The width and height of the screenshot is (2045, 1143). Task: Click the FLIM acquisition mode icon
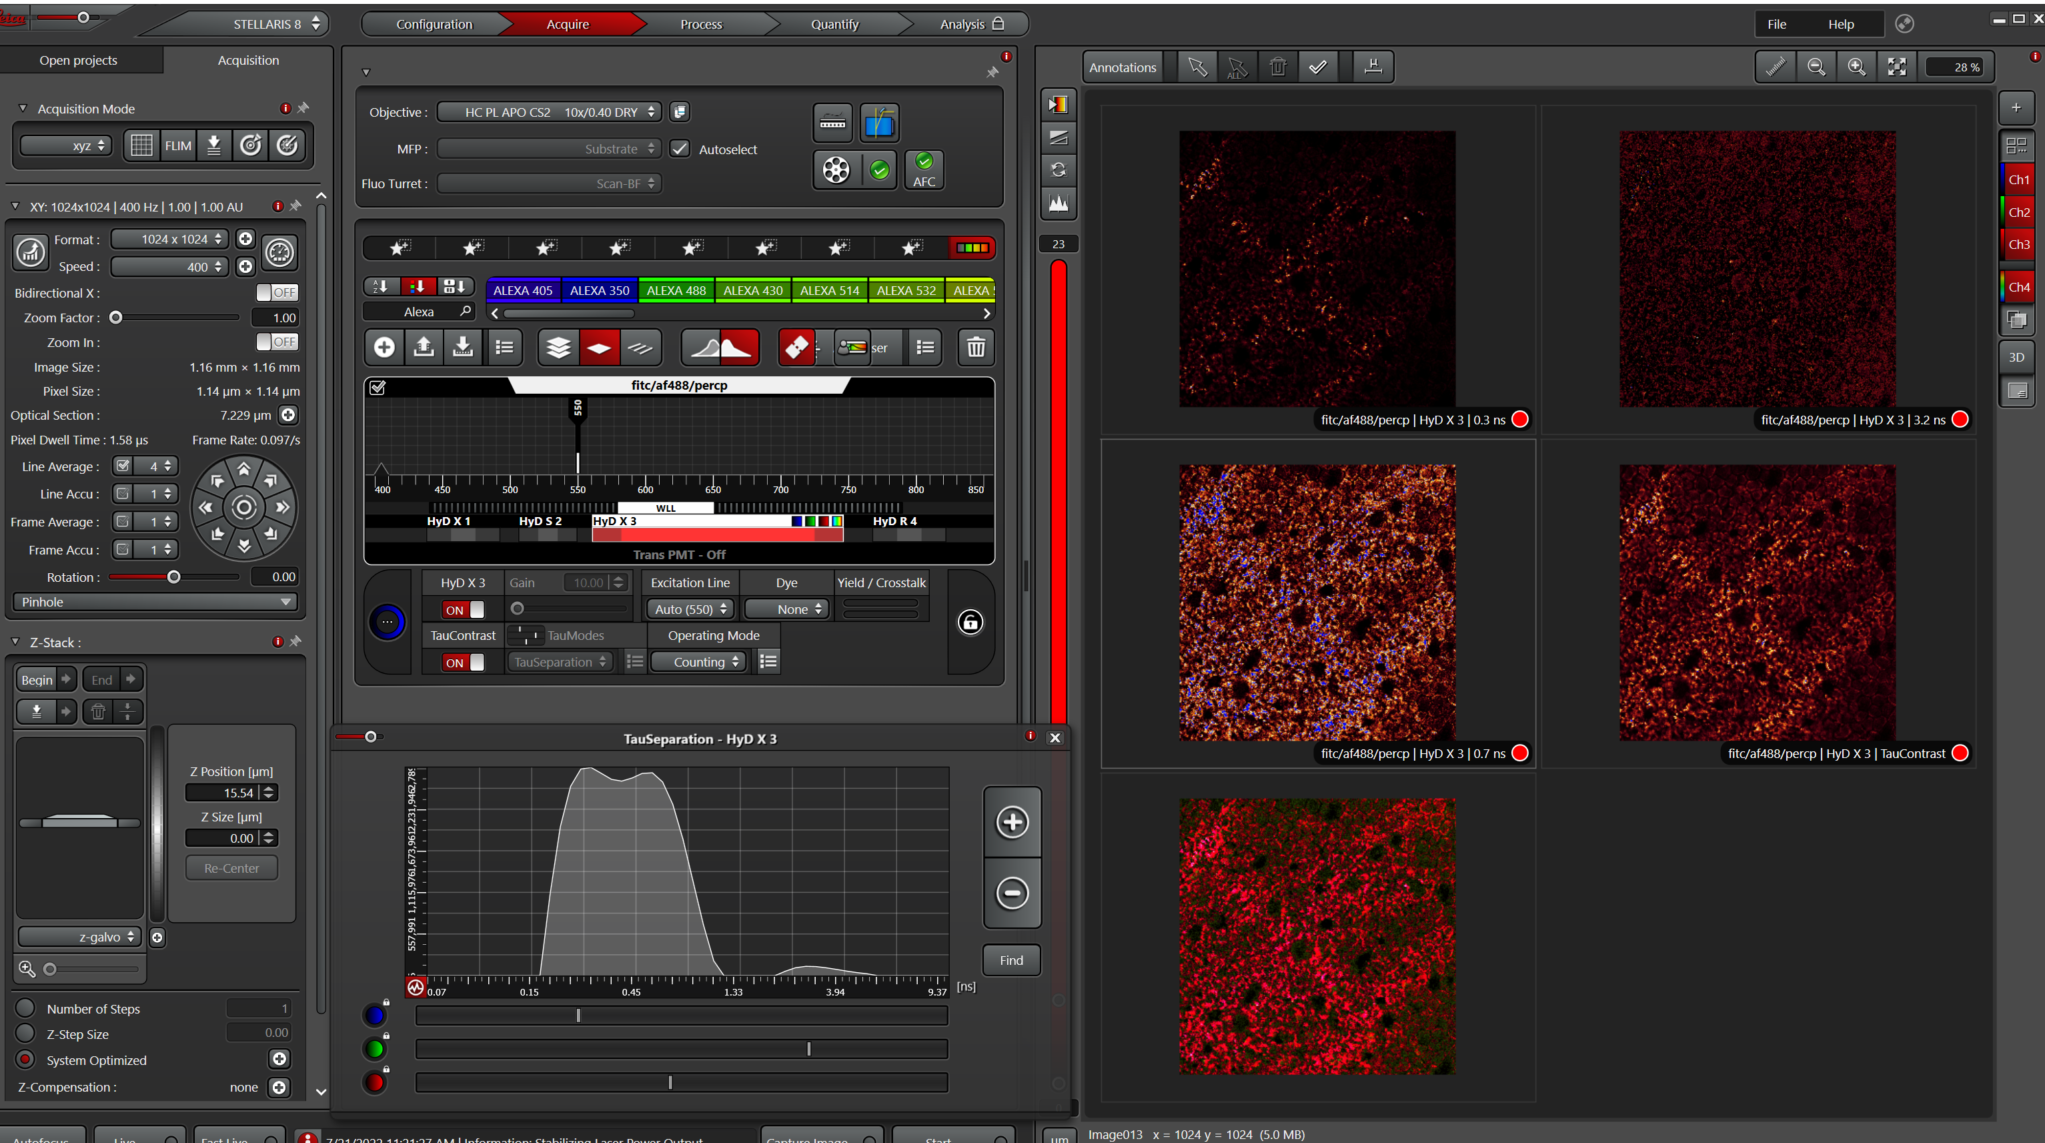pyautogui.click(x=178, y=146)
